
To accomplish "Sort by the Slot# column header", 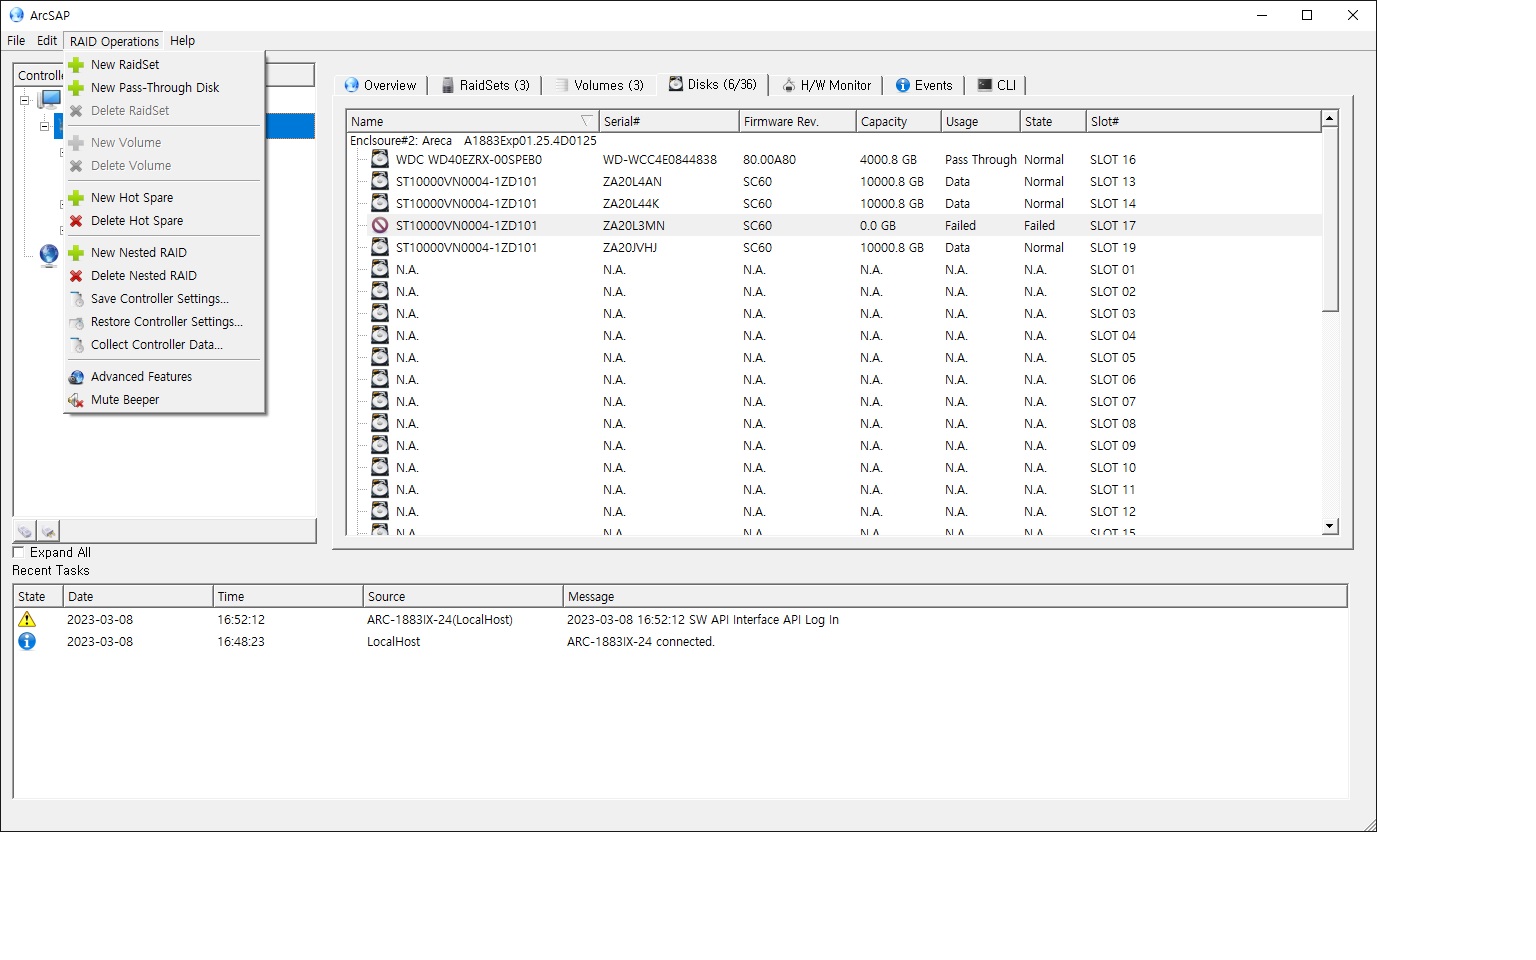I will (x=1203, y=121).
